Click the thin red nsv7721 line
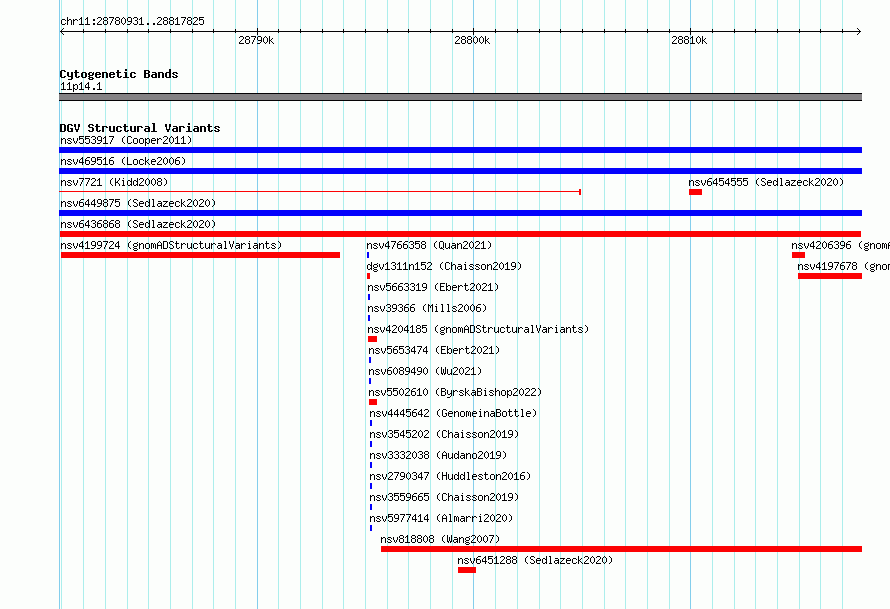This screenshot has height=609, width=890. point(320,192)
